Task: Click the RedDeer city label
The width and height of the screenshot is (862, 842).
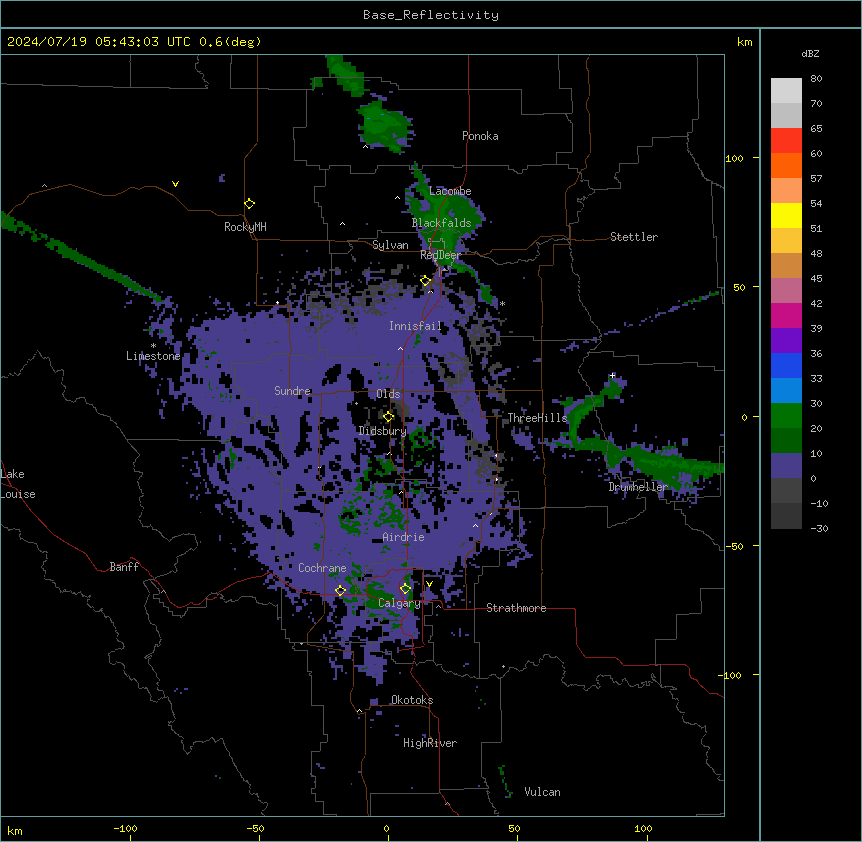Action: pos(440,255)
